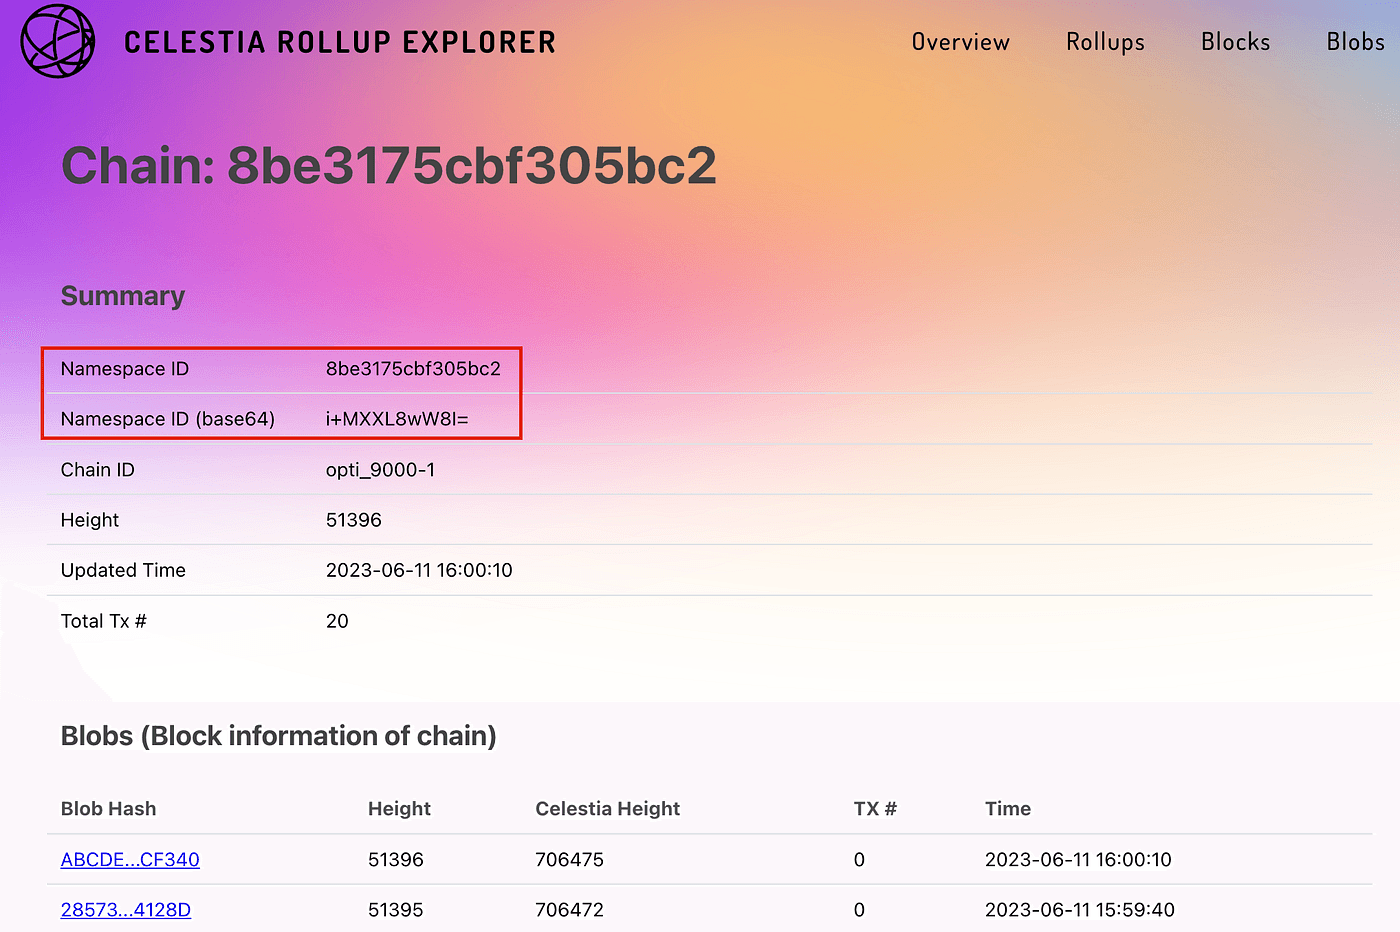Open the Celestia Rollup Explorer home title
The image size is (1400, 932).
pos(340,42)
